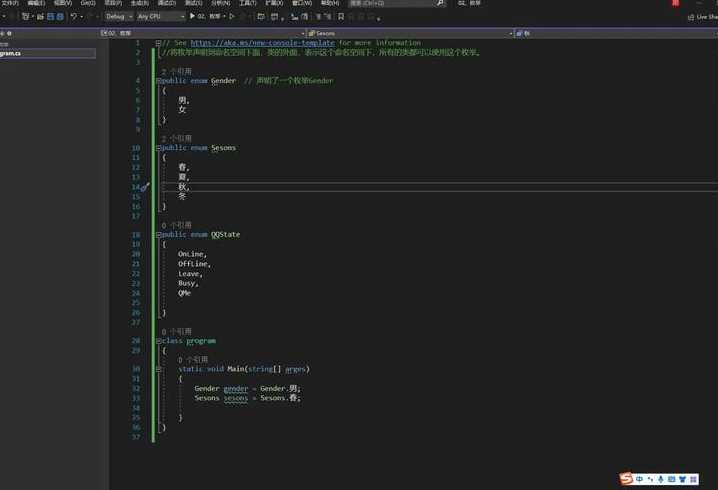This screenshot has width=718, height=490.
Task: Open the Help menu
Action: tap(330, 3)
